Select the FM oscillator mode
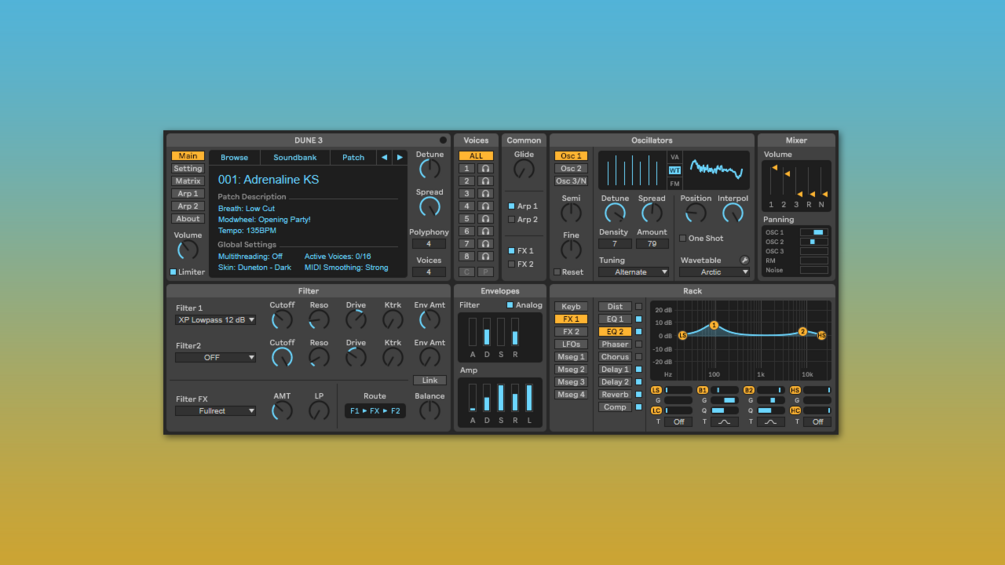Viewport: 1005px width, 565px height. click(674, 184)
